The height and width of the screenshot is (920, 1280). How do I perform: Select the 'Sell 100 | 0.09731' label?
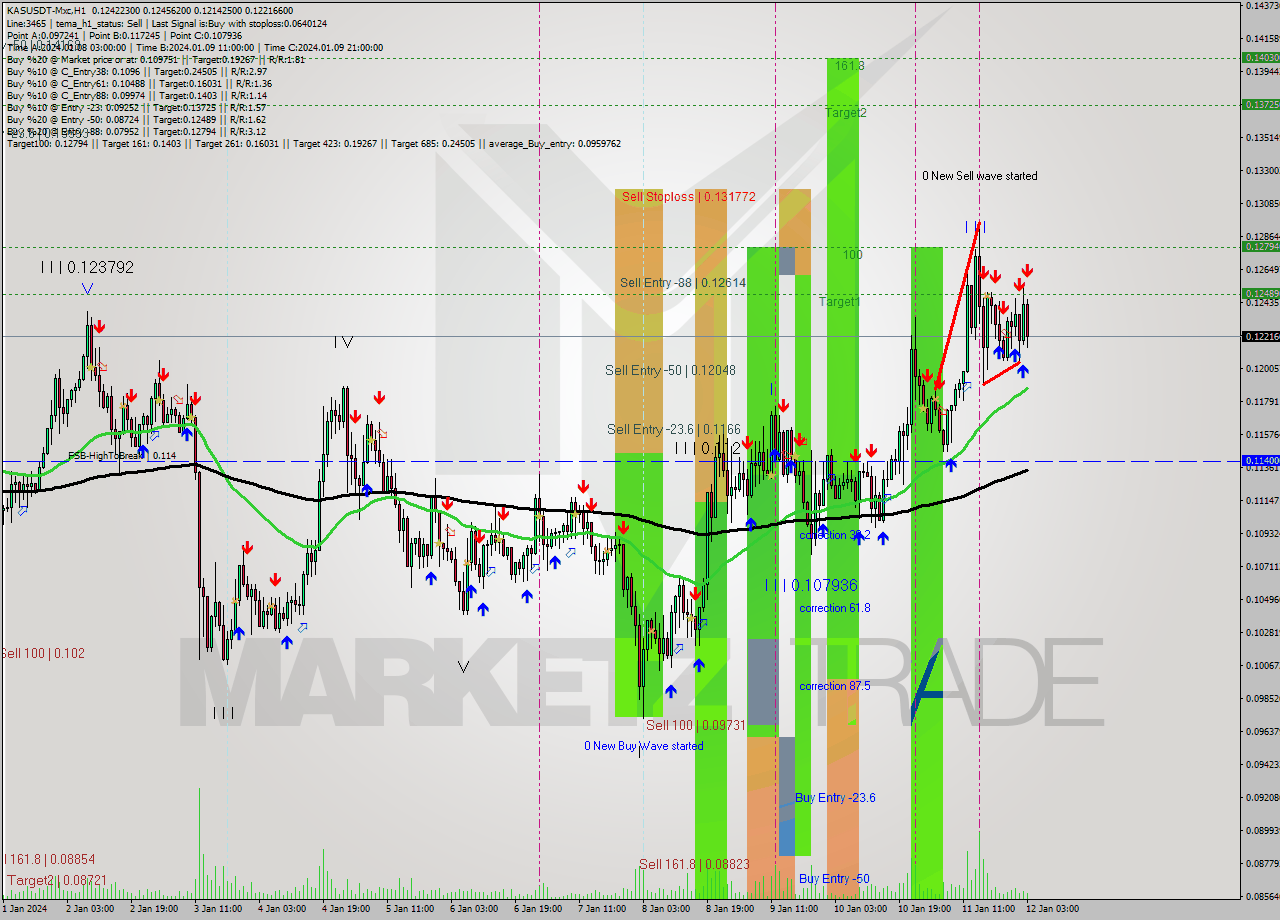696,725
